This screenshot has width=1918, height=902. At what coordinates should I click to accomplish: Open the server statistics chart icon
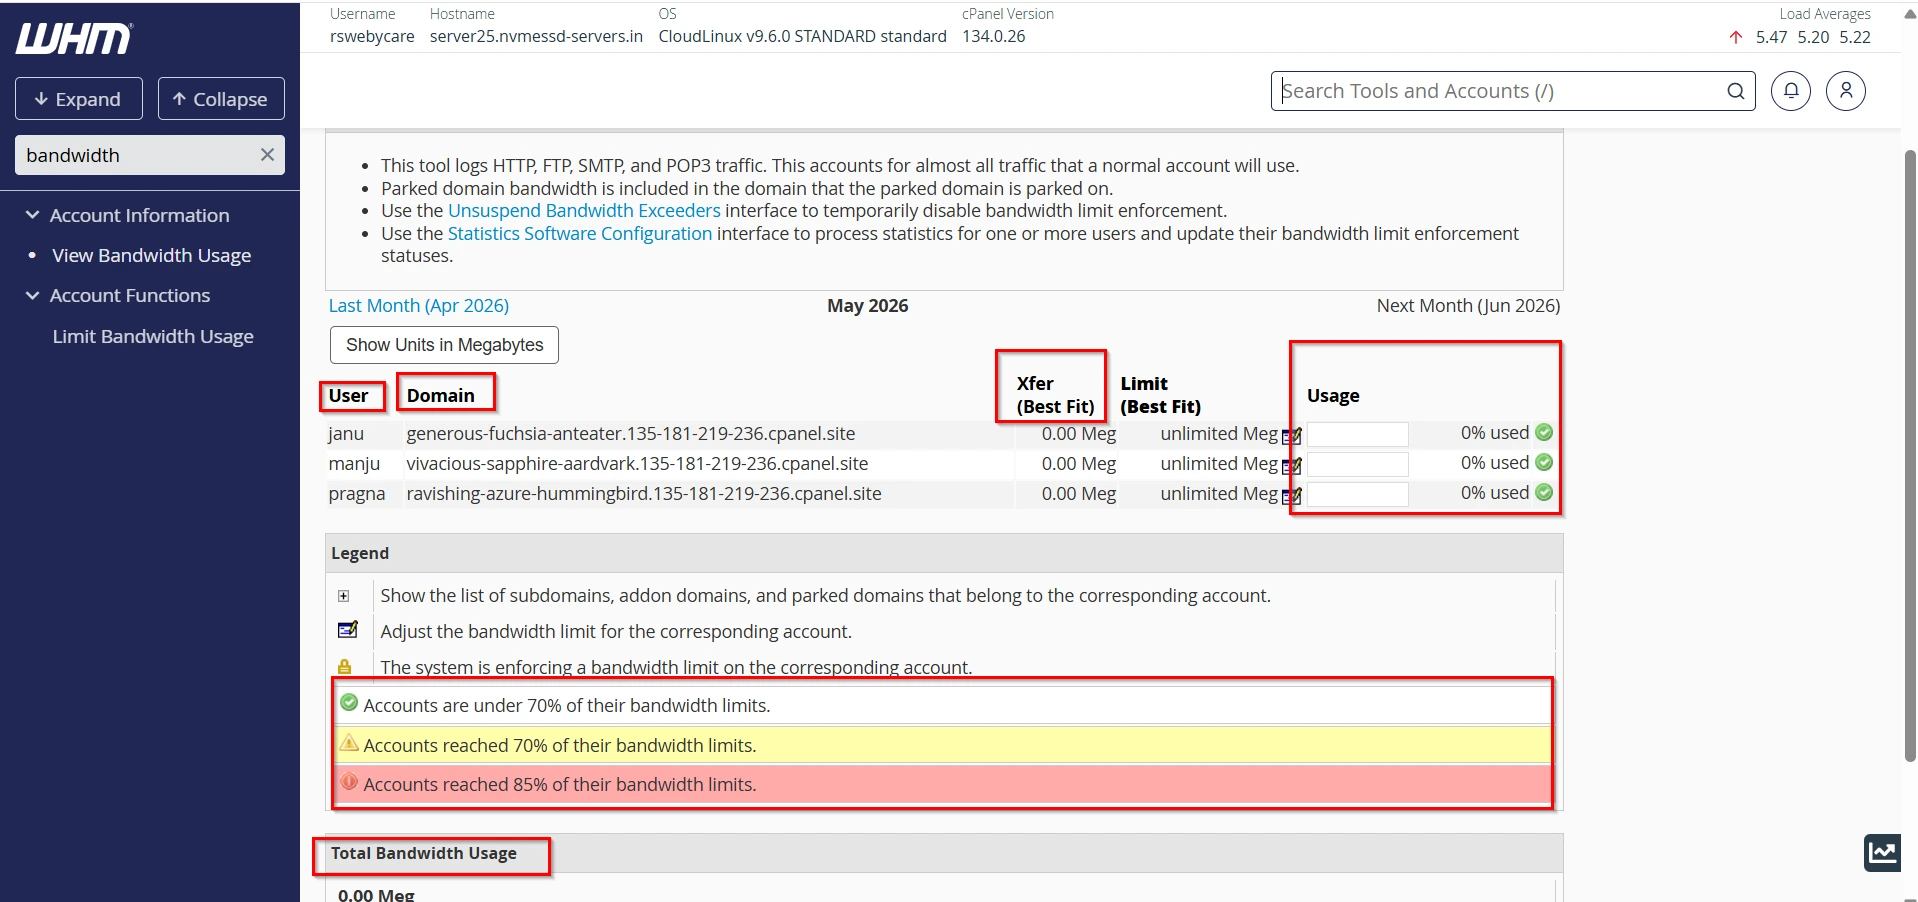tap(1883, 853)
